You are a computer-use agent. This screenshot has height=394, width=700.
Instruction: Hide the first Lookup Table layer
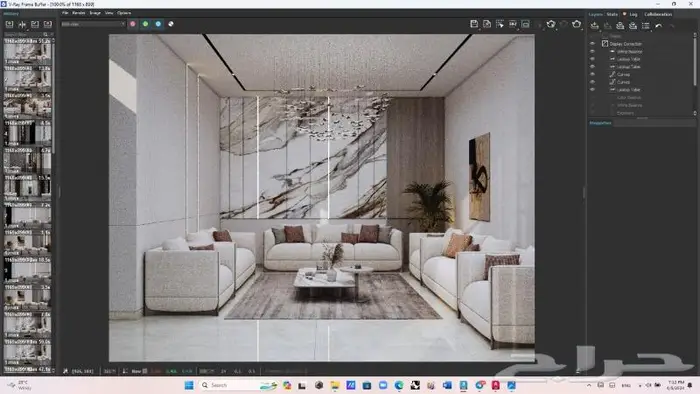pos(592,59)
